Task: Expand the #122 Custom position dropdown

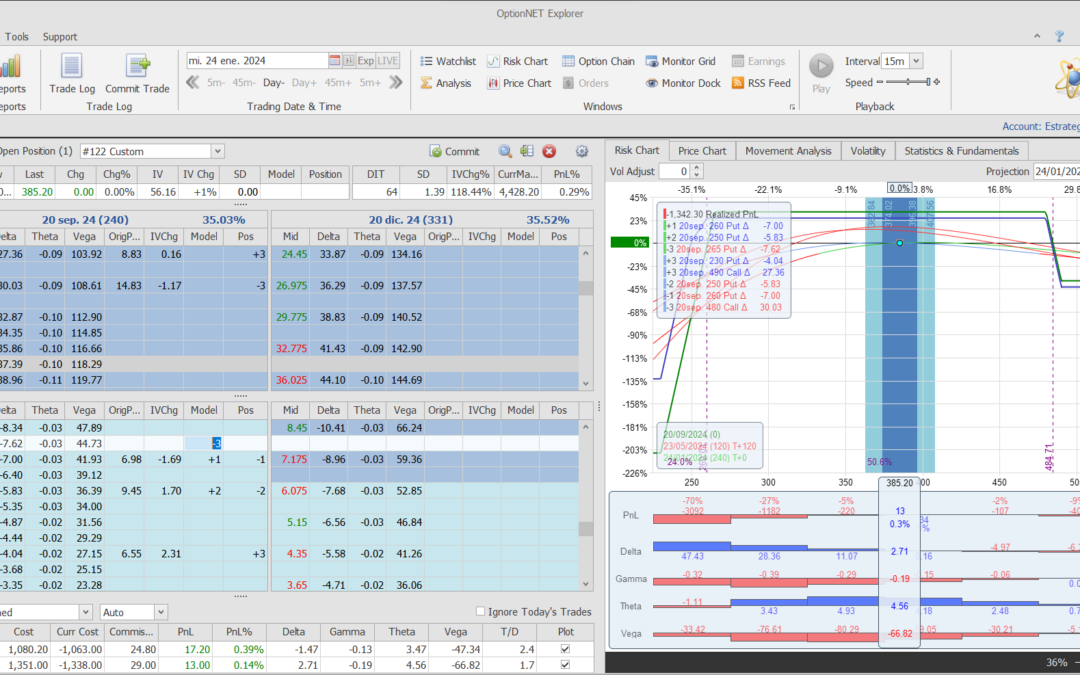Action: 217,151
